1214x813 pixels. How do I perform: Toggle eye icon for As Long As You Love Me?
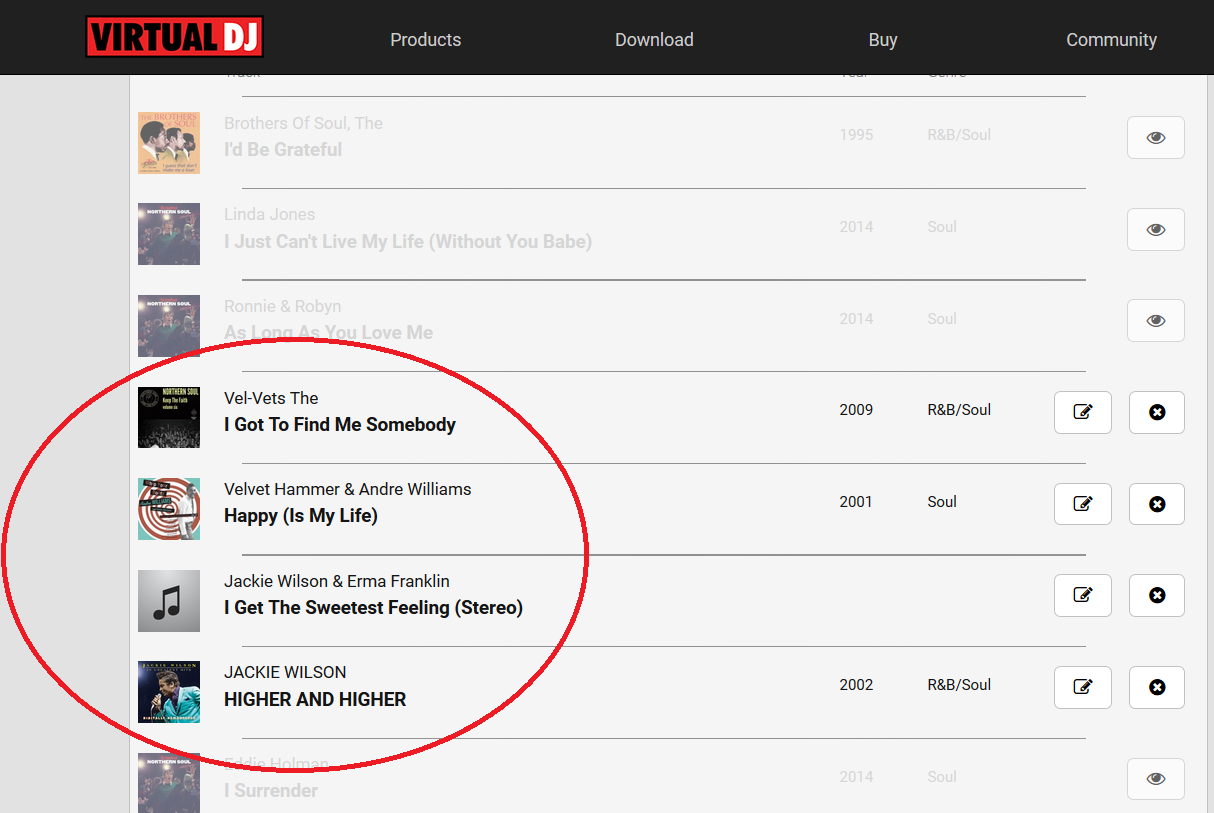click(x=1156, y=321)
